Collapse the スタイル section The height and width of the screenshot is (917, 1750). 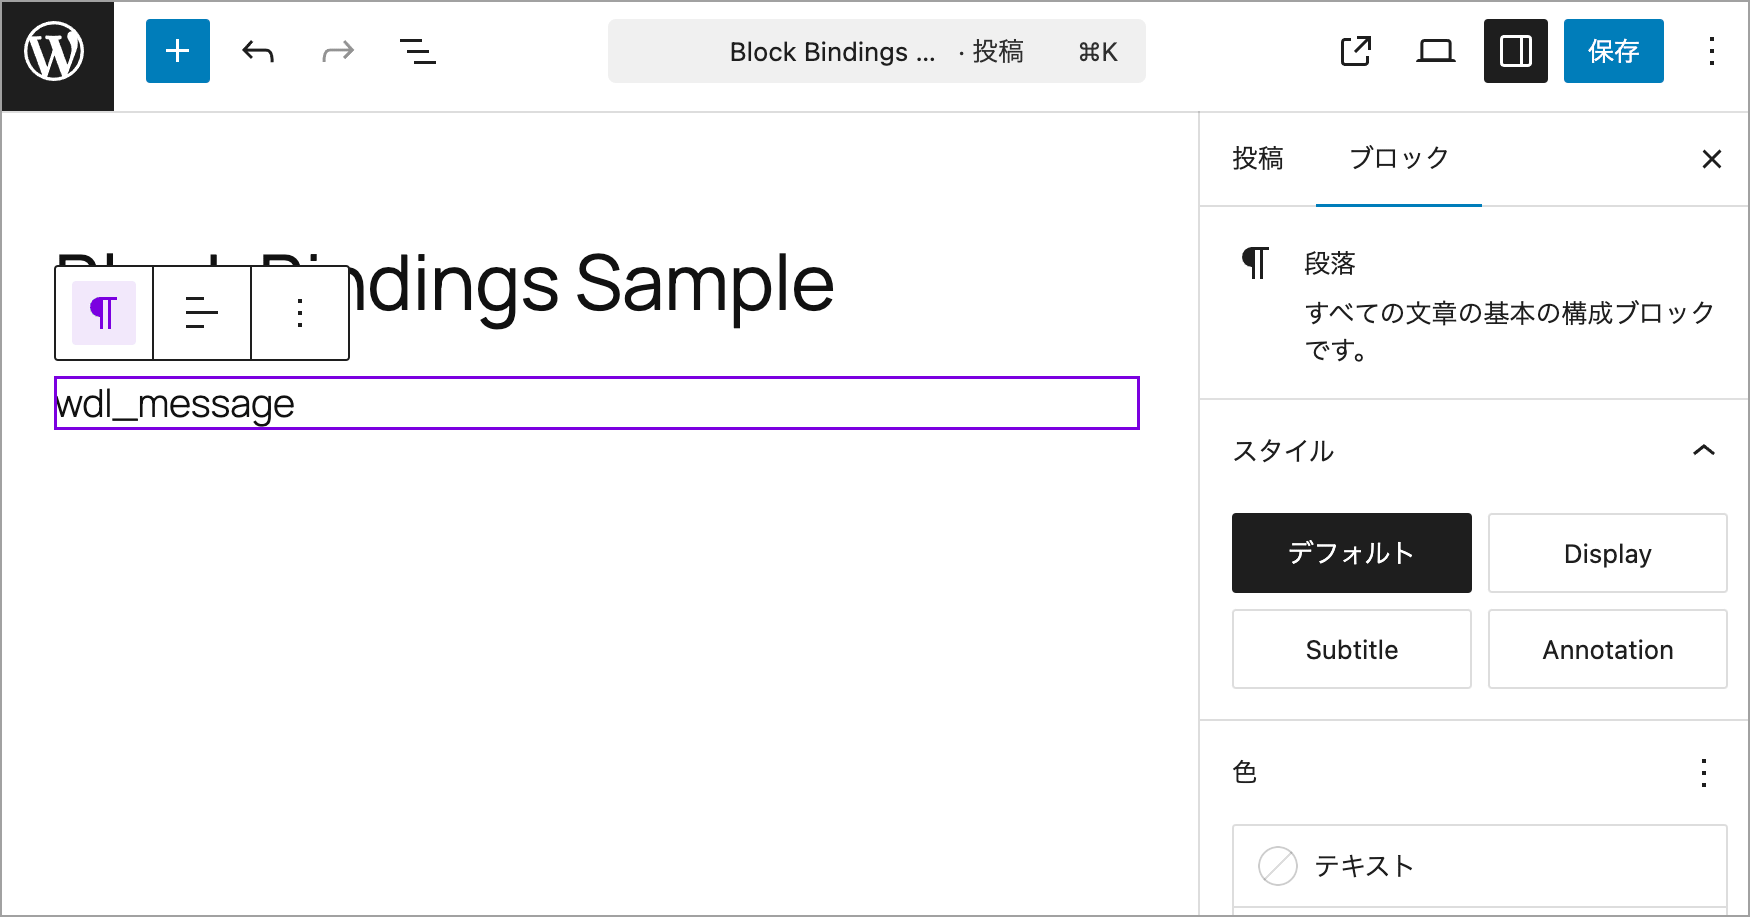click(x=1704, y=451)
